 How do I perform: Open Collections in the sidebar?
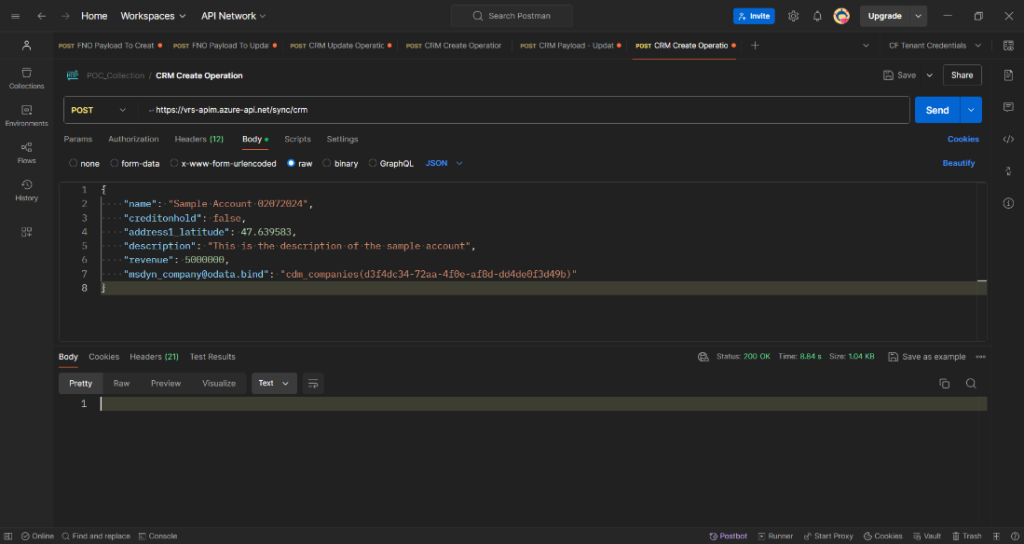27,78
